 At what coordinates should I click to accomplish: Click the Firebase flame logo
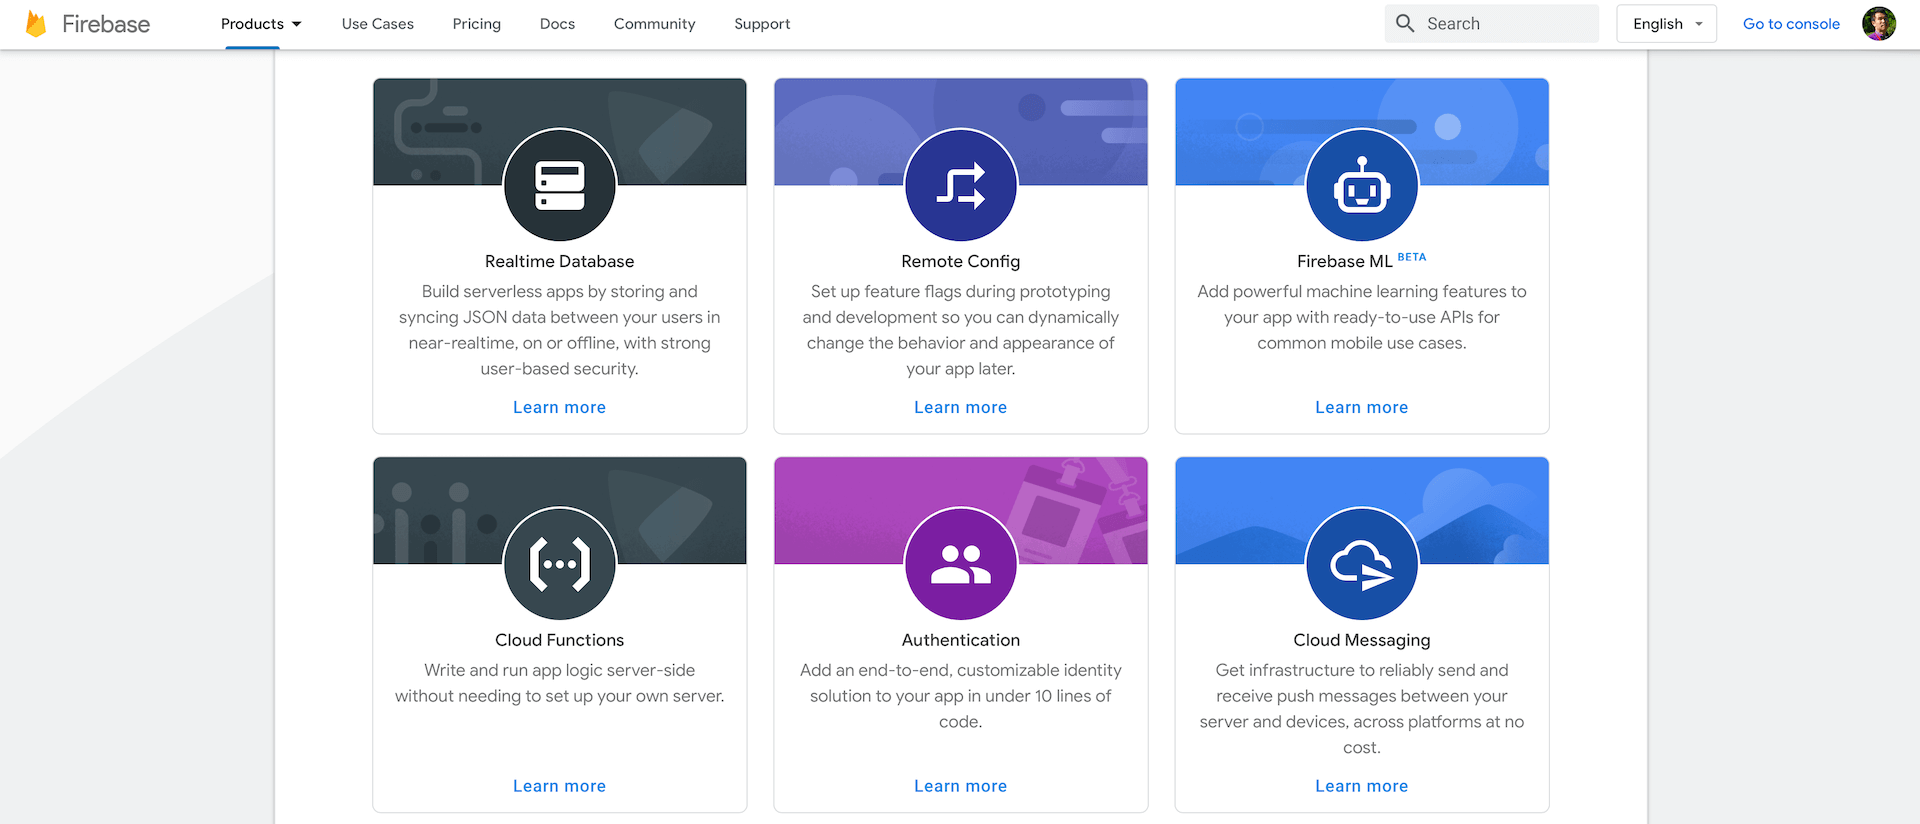(x=36, y=24)
